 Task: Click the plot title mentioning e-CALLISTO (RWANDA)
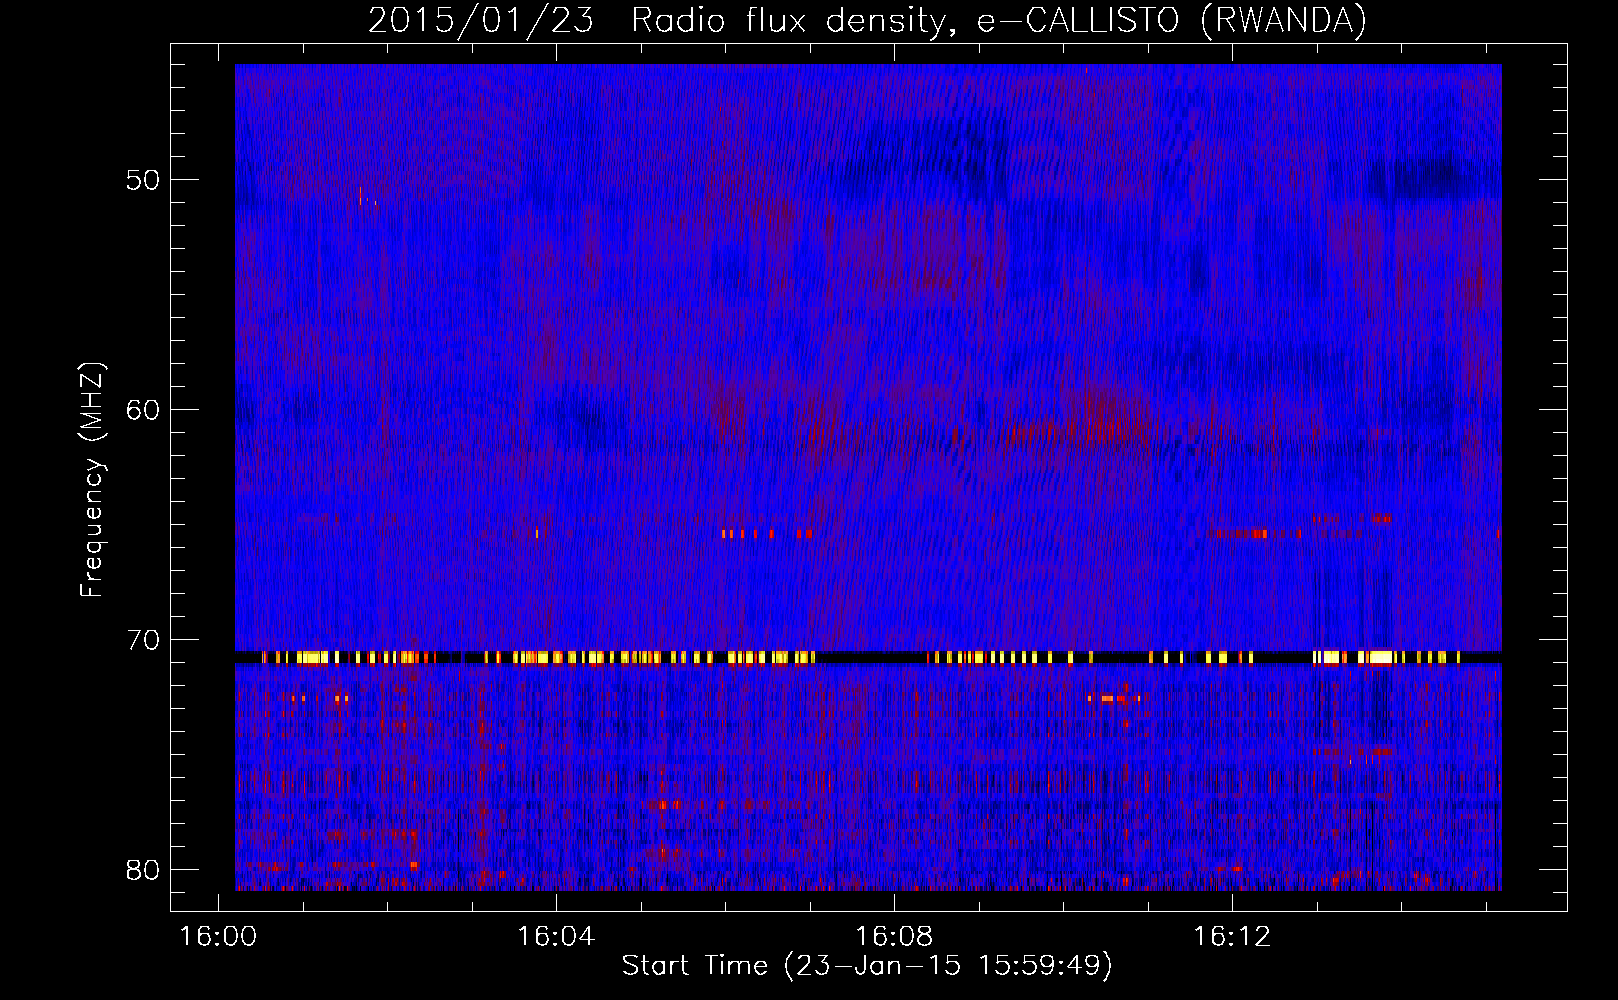pyautogui.click(x=867, y=20)
